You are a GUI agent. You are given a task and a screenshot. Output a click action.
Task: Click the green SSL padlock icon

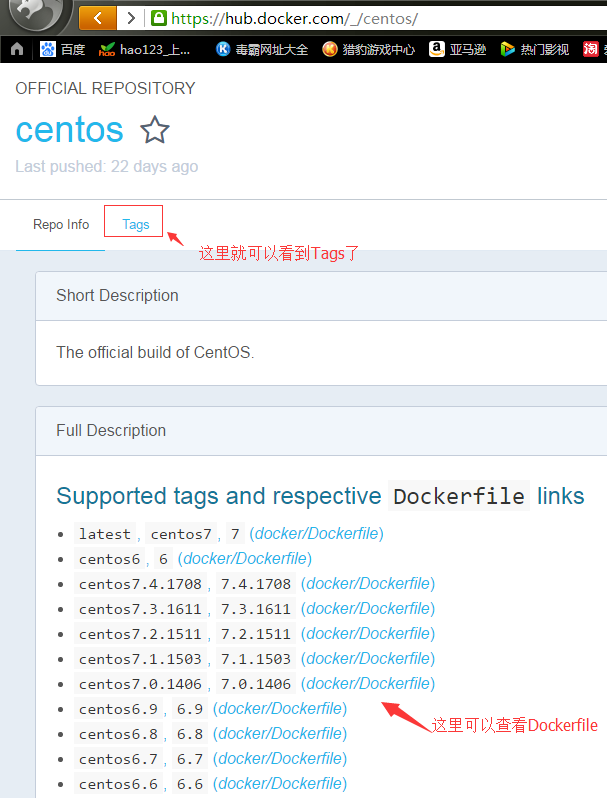pos(158,18)
